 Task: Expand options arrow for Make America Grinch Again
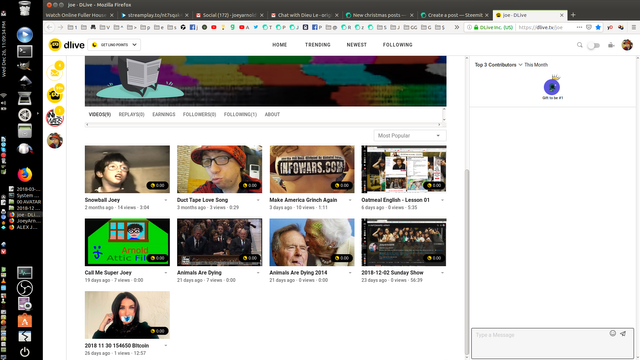tap(350, 200)
